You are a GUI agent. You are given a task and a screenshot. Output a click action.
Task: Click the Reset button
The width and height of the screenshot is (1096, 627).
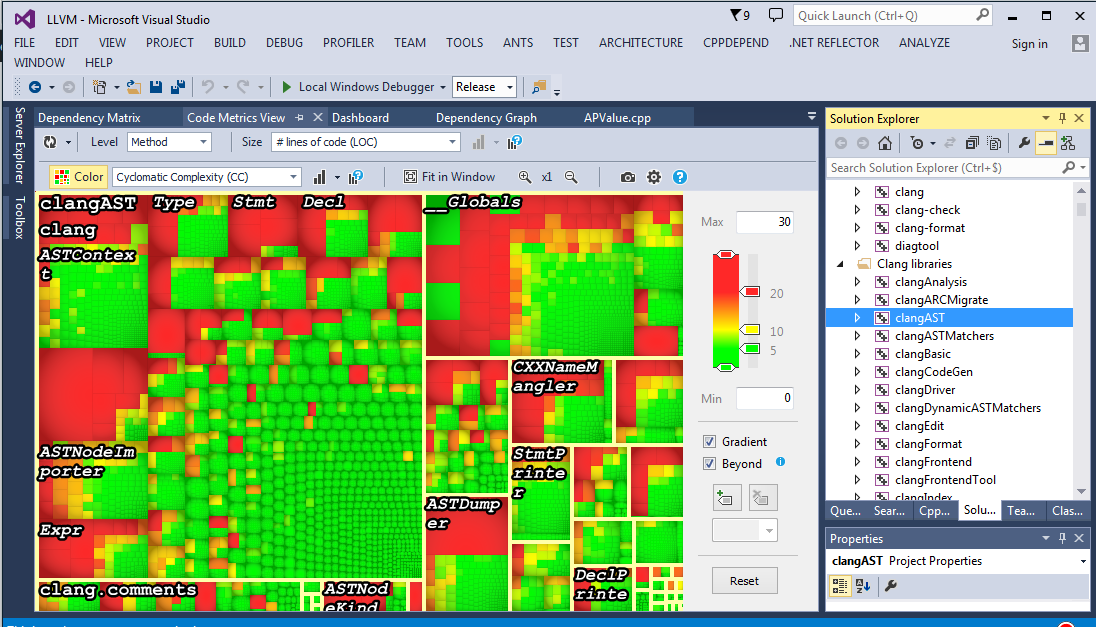point(744,581)
